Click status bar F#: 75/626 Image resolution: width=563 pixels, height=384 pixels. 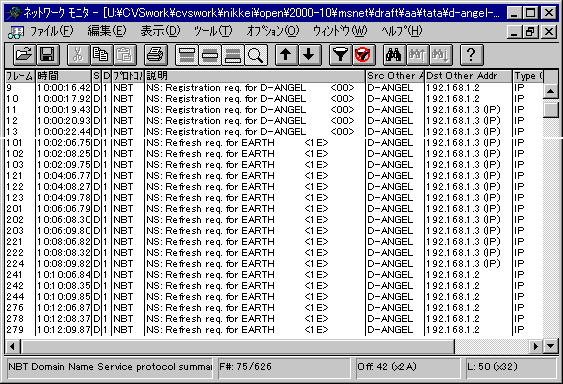(284, 368)
